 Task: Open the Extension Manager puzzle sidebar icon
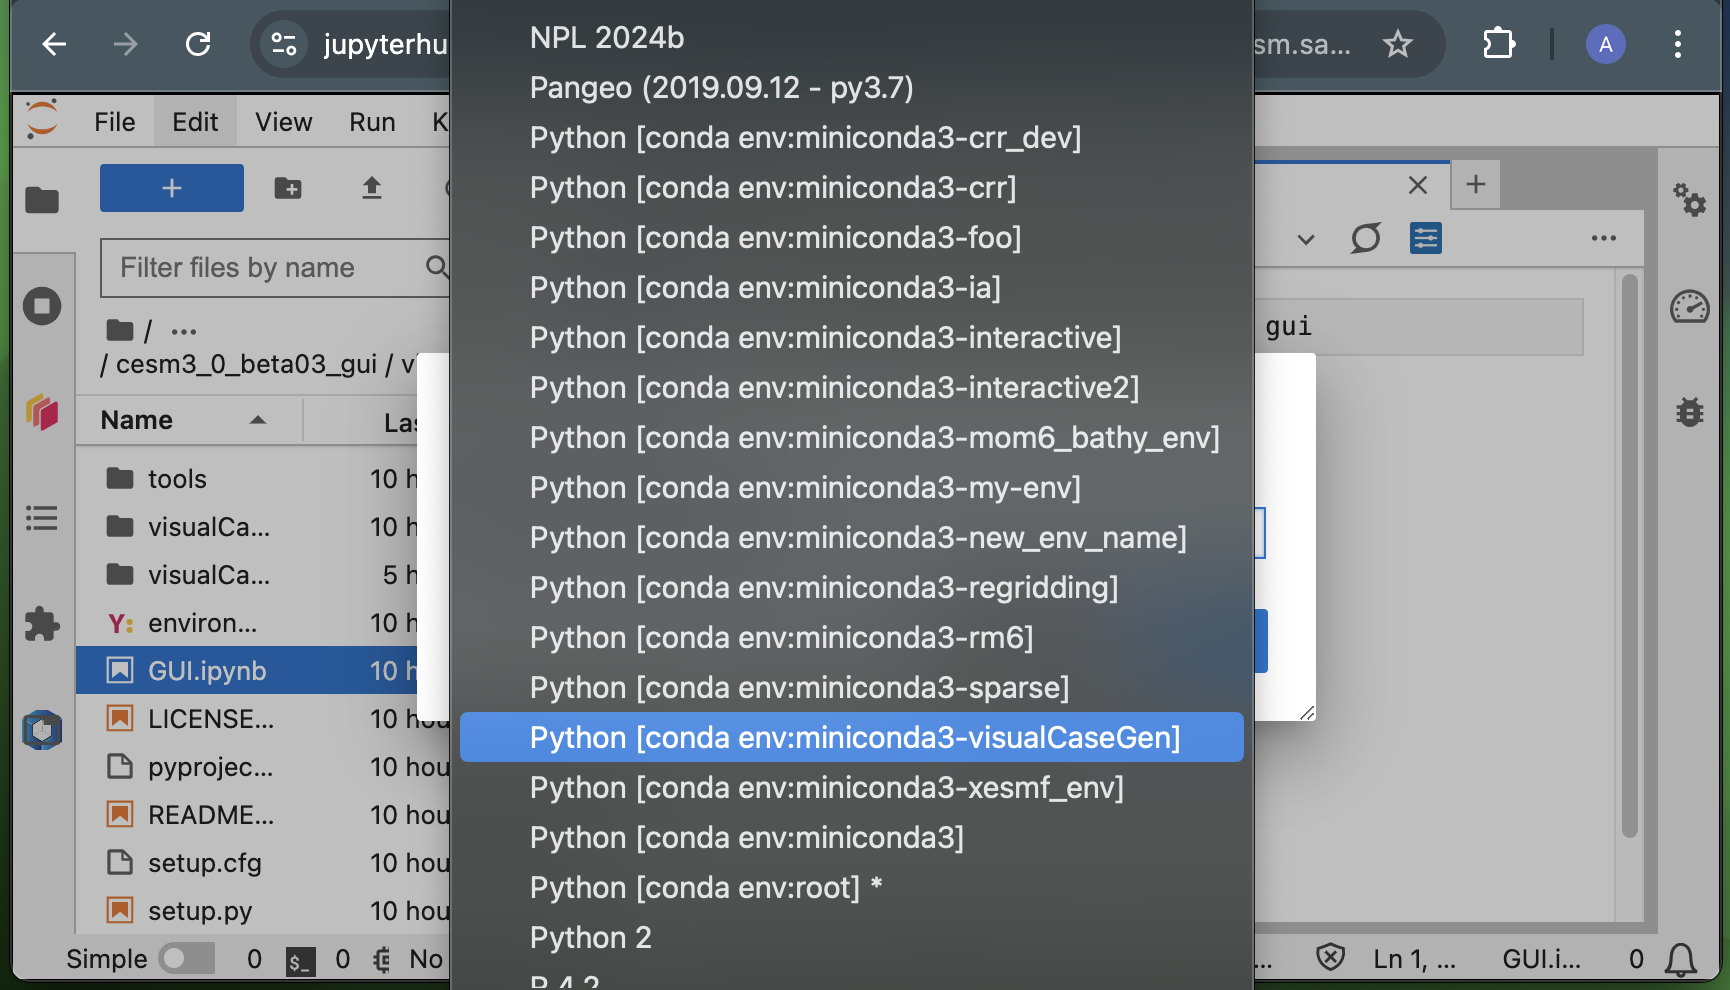(42, 624)
